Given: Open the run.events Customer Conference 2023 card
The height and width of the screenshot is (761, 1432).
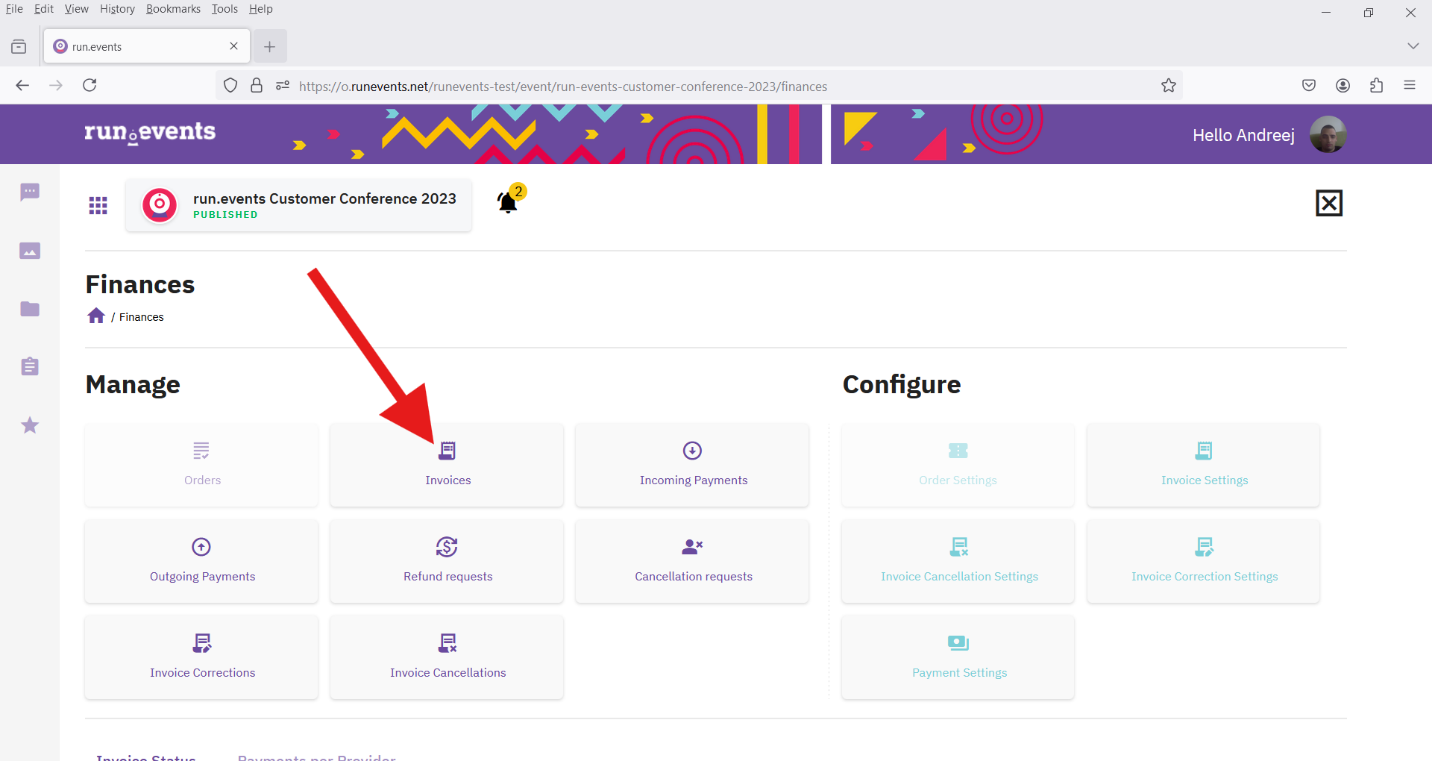Looking at the screenshot, I should pyautogui.click(x=298, y=205).
